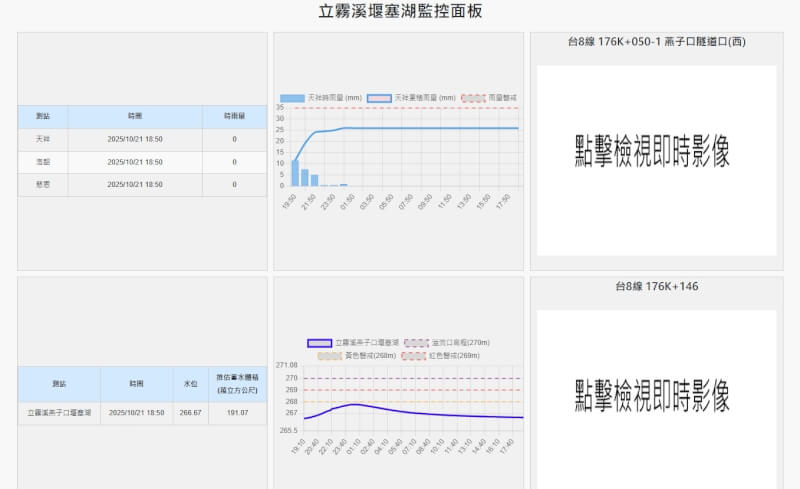Toggle the 立霧溪燕子口堰塞湖 legend swatch
800x489 pixels.
click(319, 342)
